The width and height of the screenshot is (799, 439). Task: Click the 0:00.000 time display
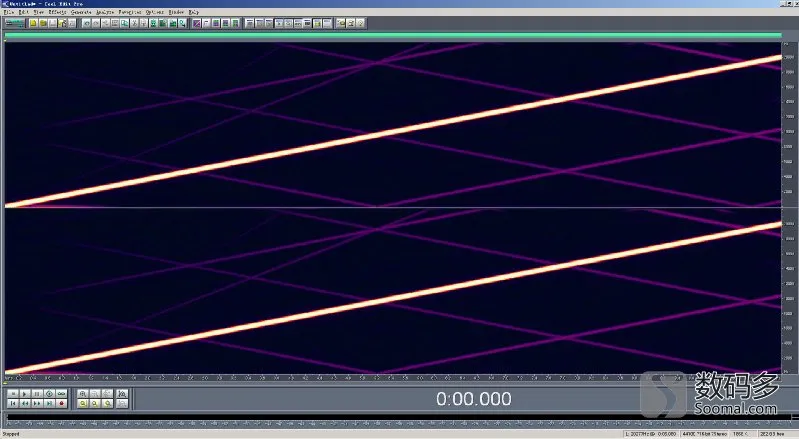(473, 399)
